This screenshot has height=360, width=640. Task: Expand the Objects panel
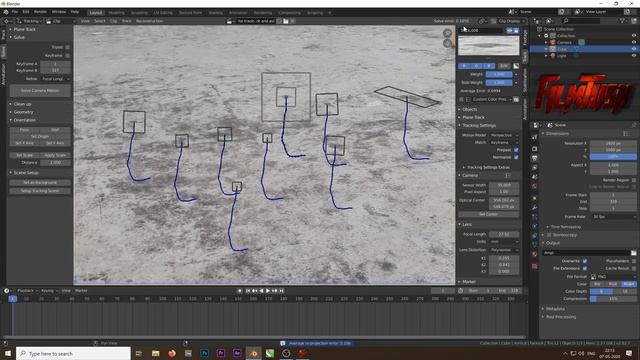click(469, 109)
